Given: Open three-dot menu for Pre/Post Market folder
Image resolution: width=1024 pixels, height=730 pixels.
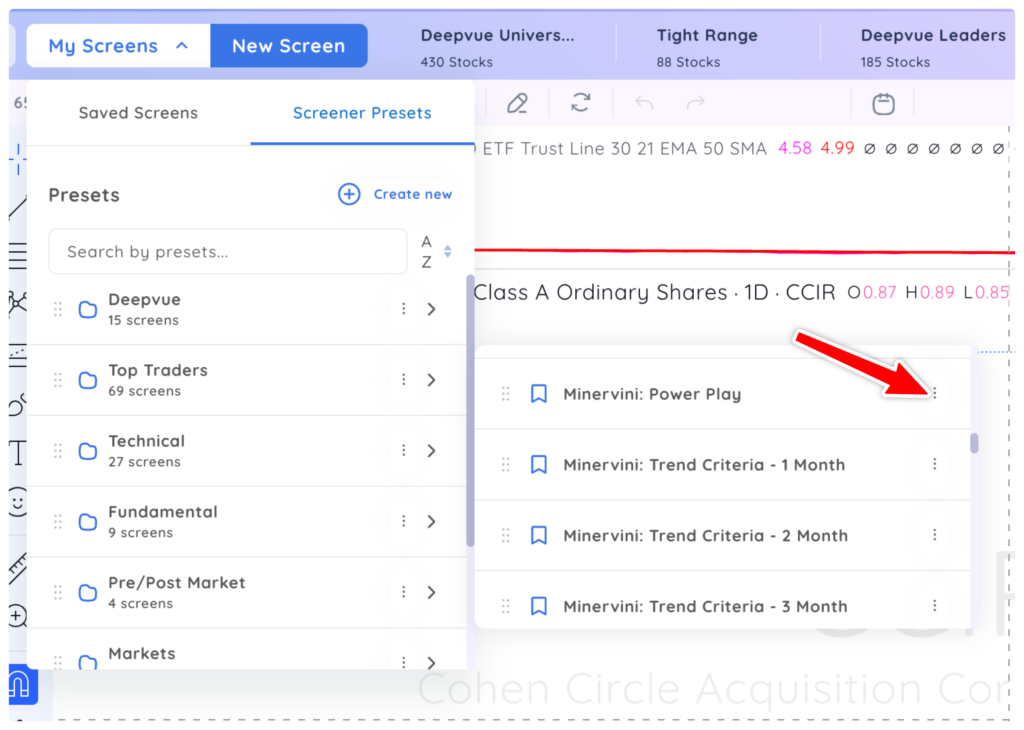Looking at the screenshot, I should tap(404, 592).
